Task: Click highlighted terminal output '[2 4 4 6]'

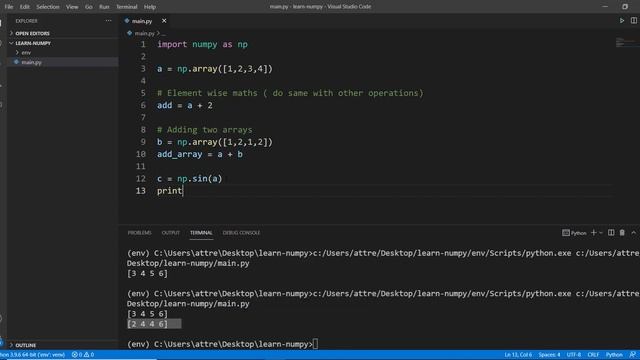Action: (x=147, y=324)
